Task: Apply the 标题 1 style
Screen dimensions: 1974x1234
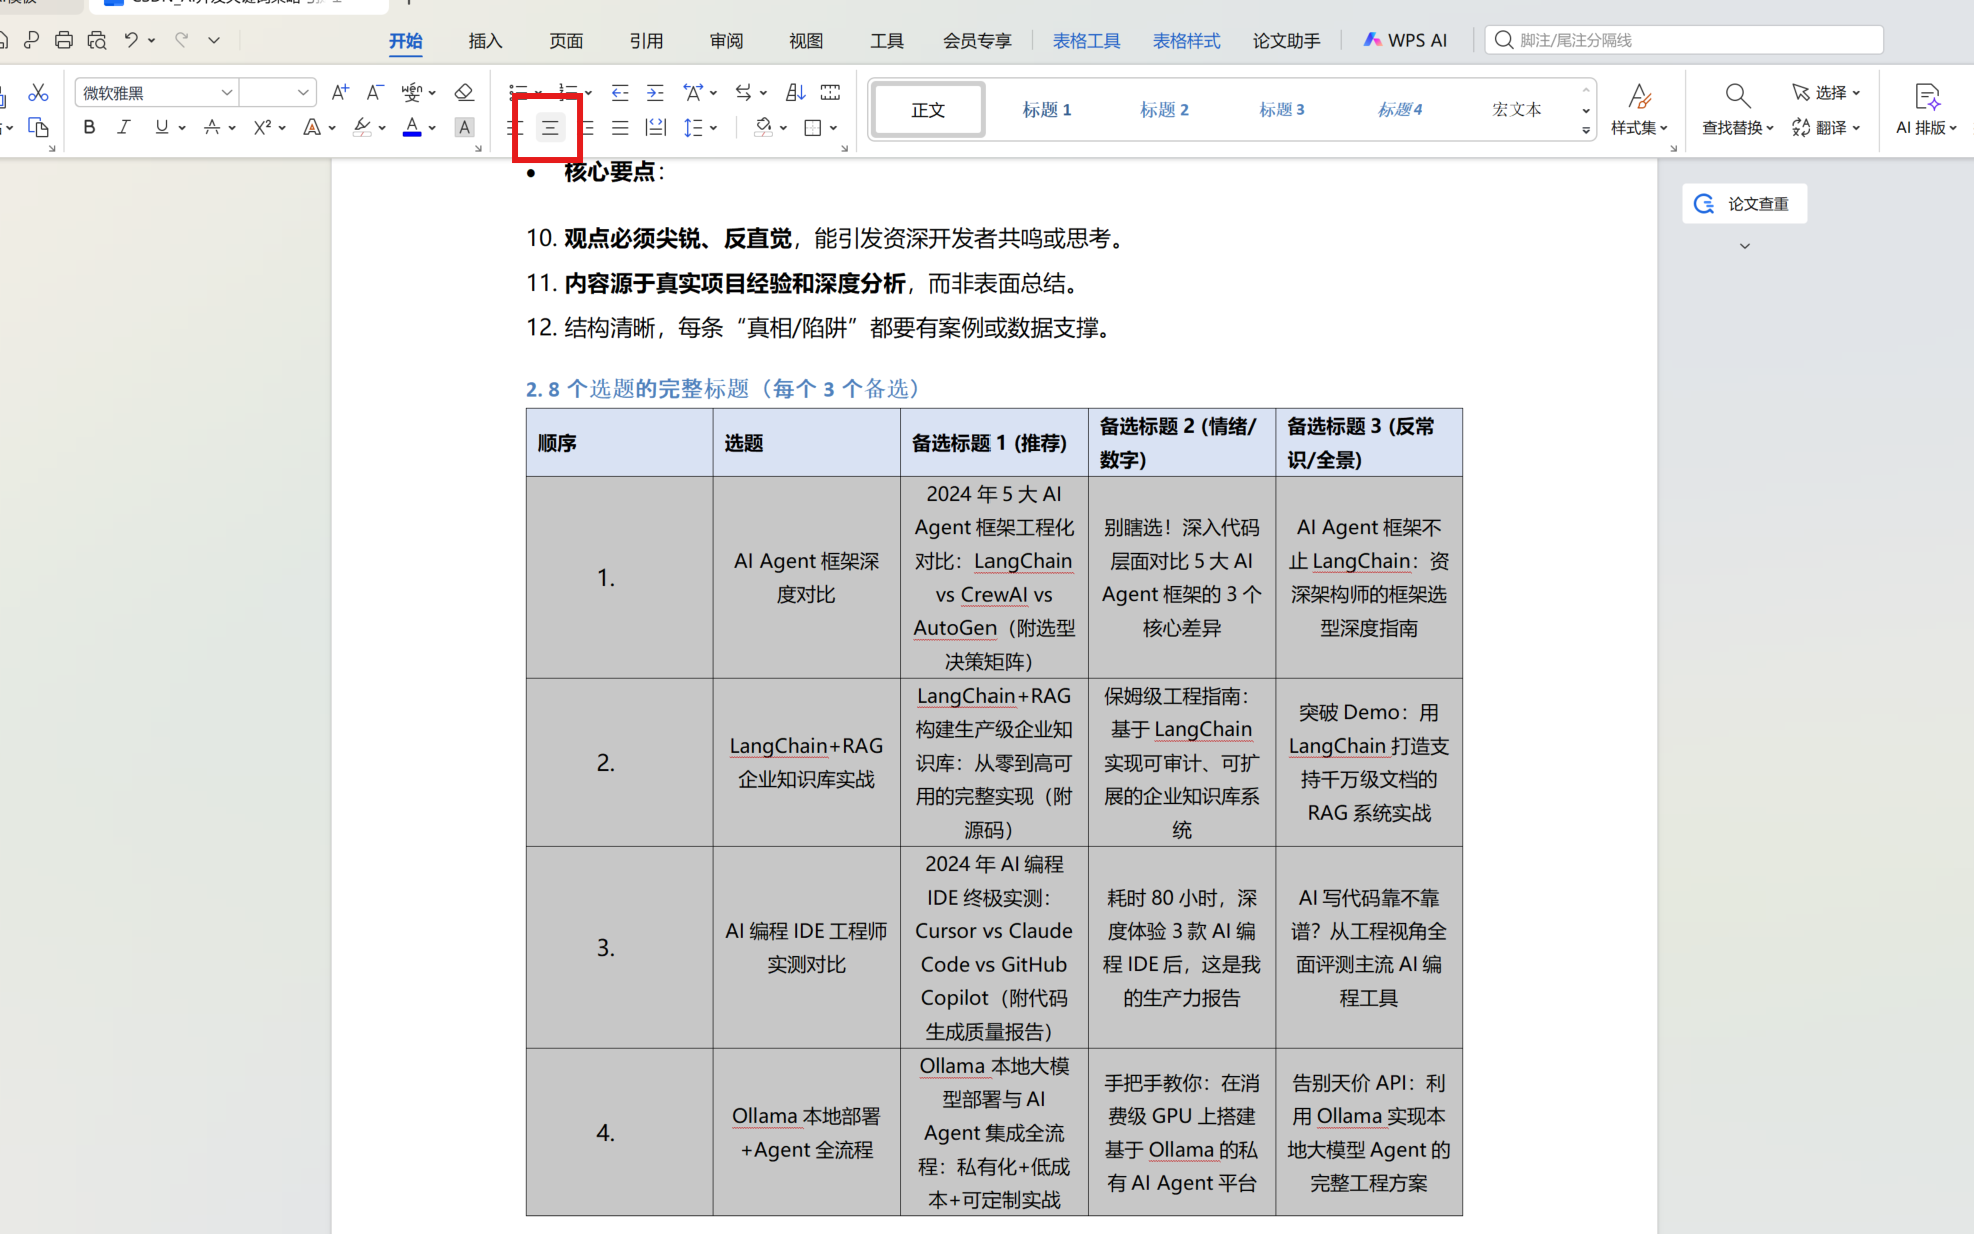Action: 1047,109
